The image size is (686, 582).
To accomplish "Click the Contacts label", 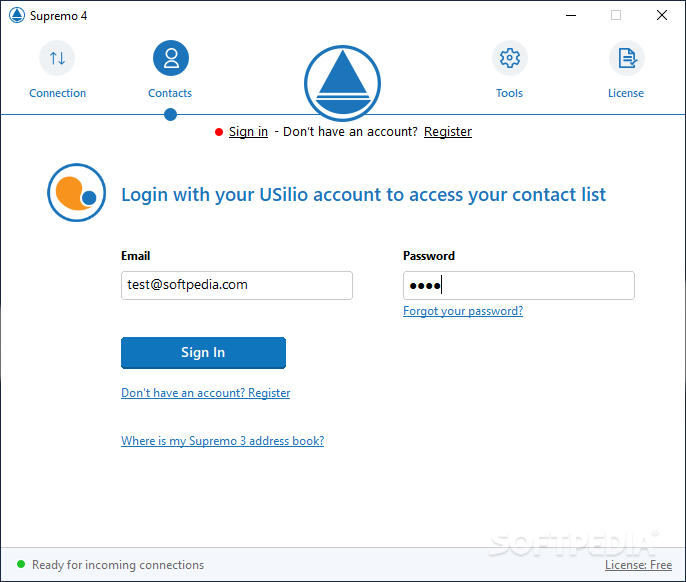I will coord(170,93).
